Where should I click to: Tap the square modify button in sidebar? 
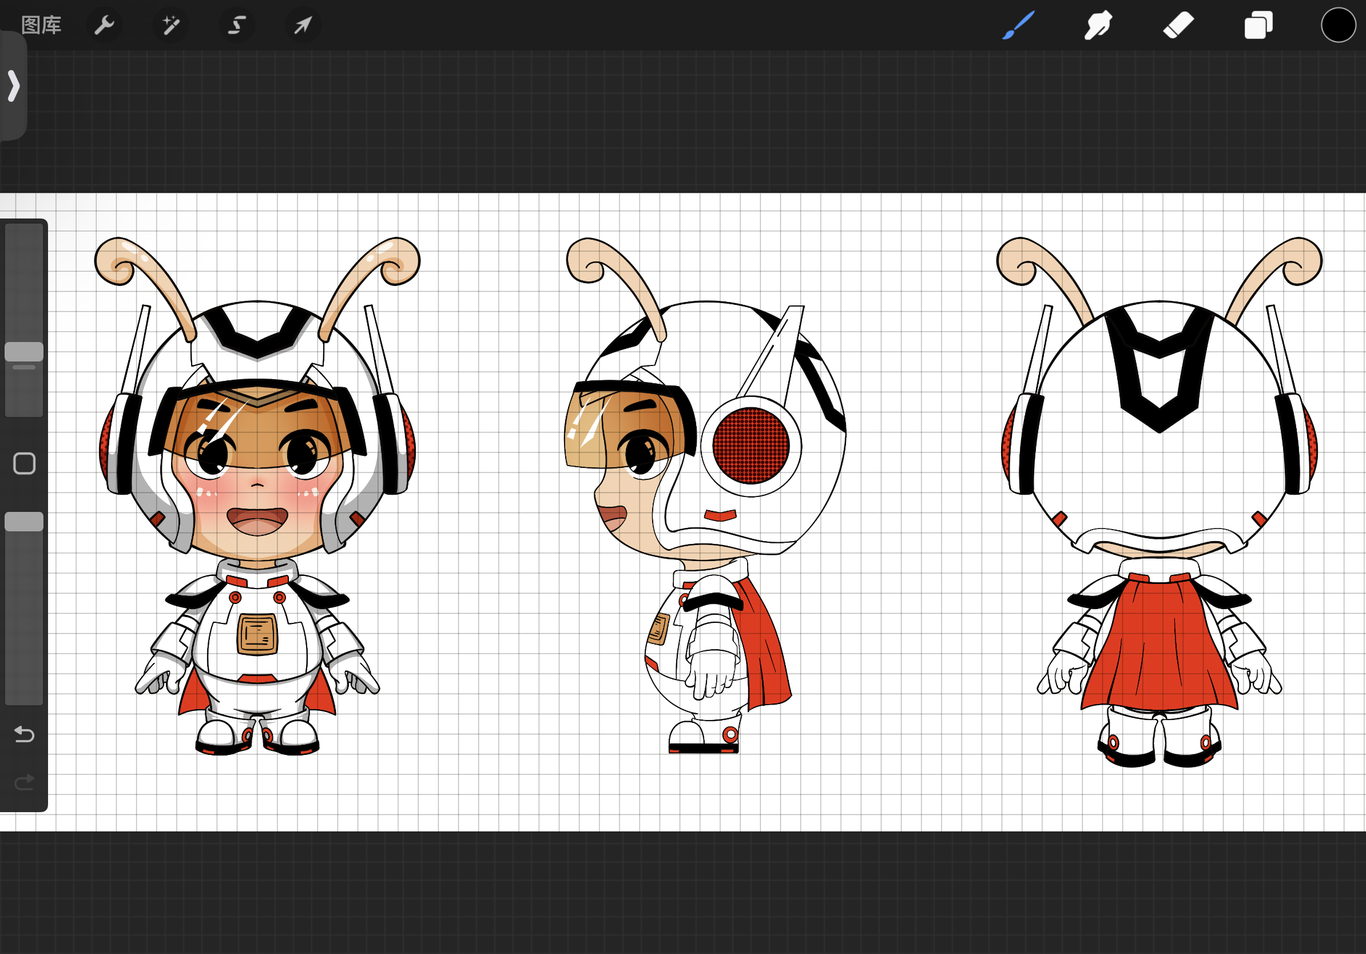[x=24, y=464]
